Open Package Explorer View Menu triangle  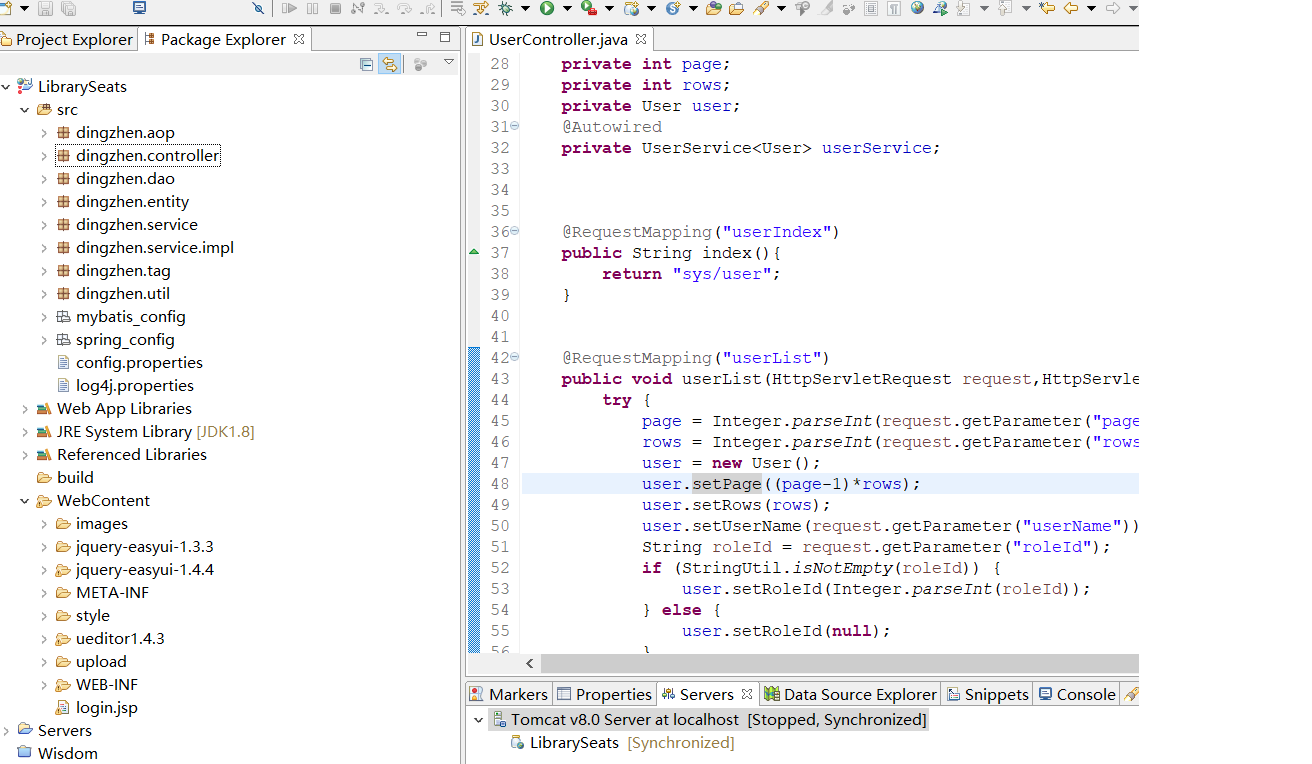tap(449, 63)
